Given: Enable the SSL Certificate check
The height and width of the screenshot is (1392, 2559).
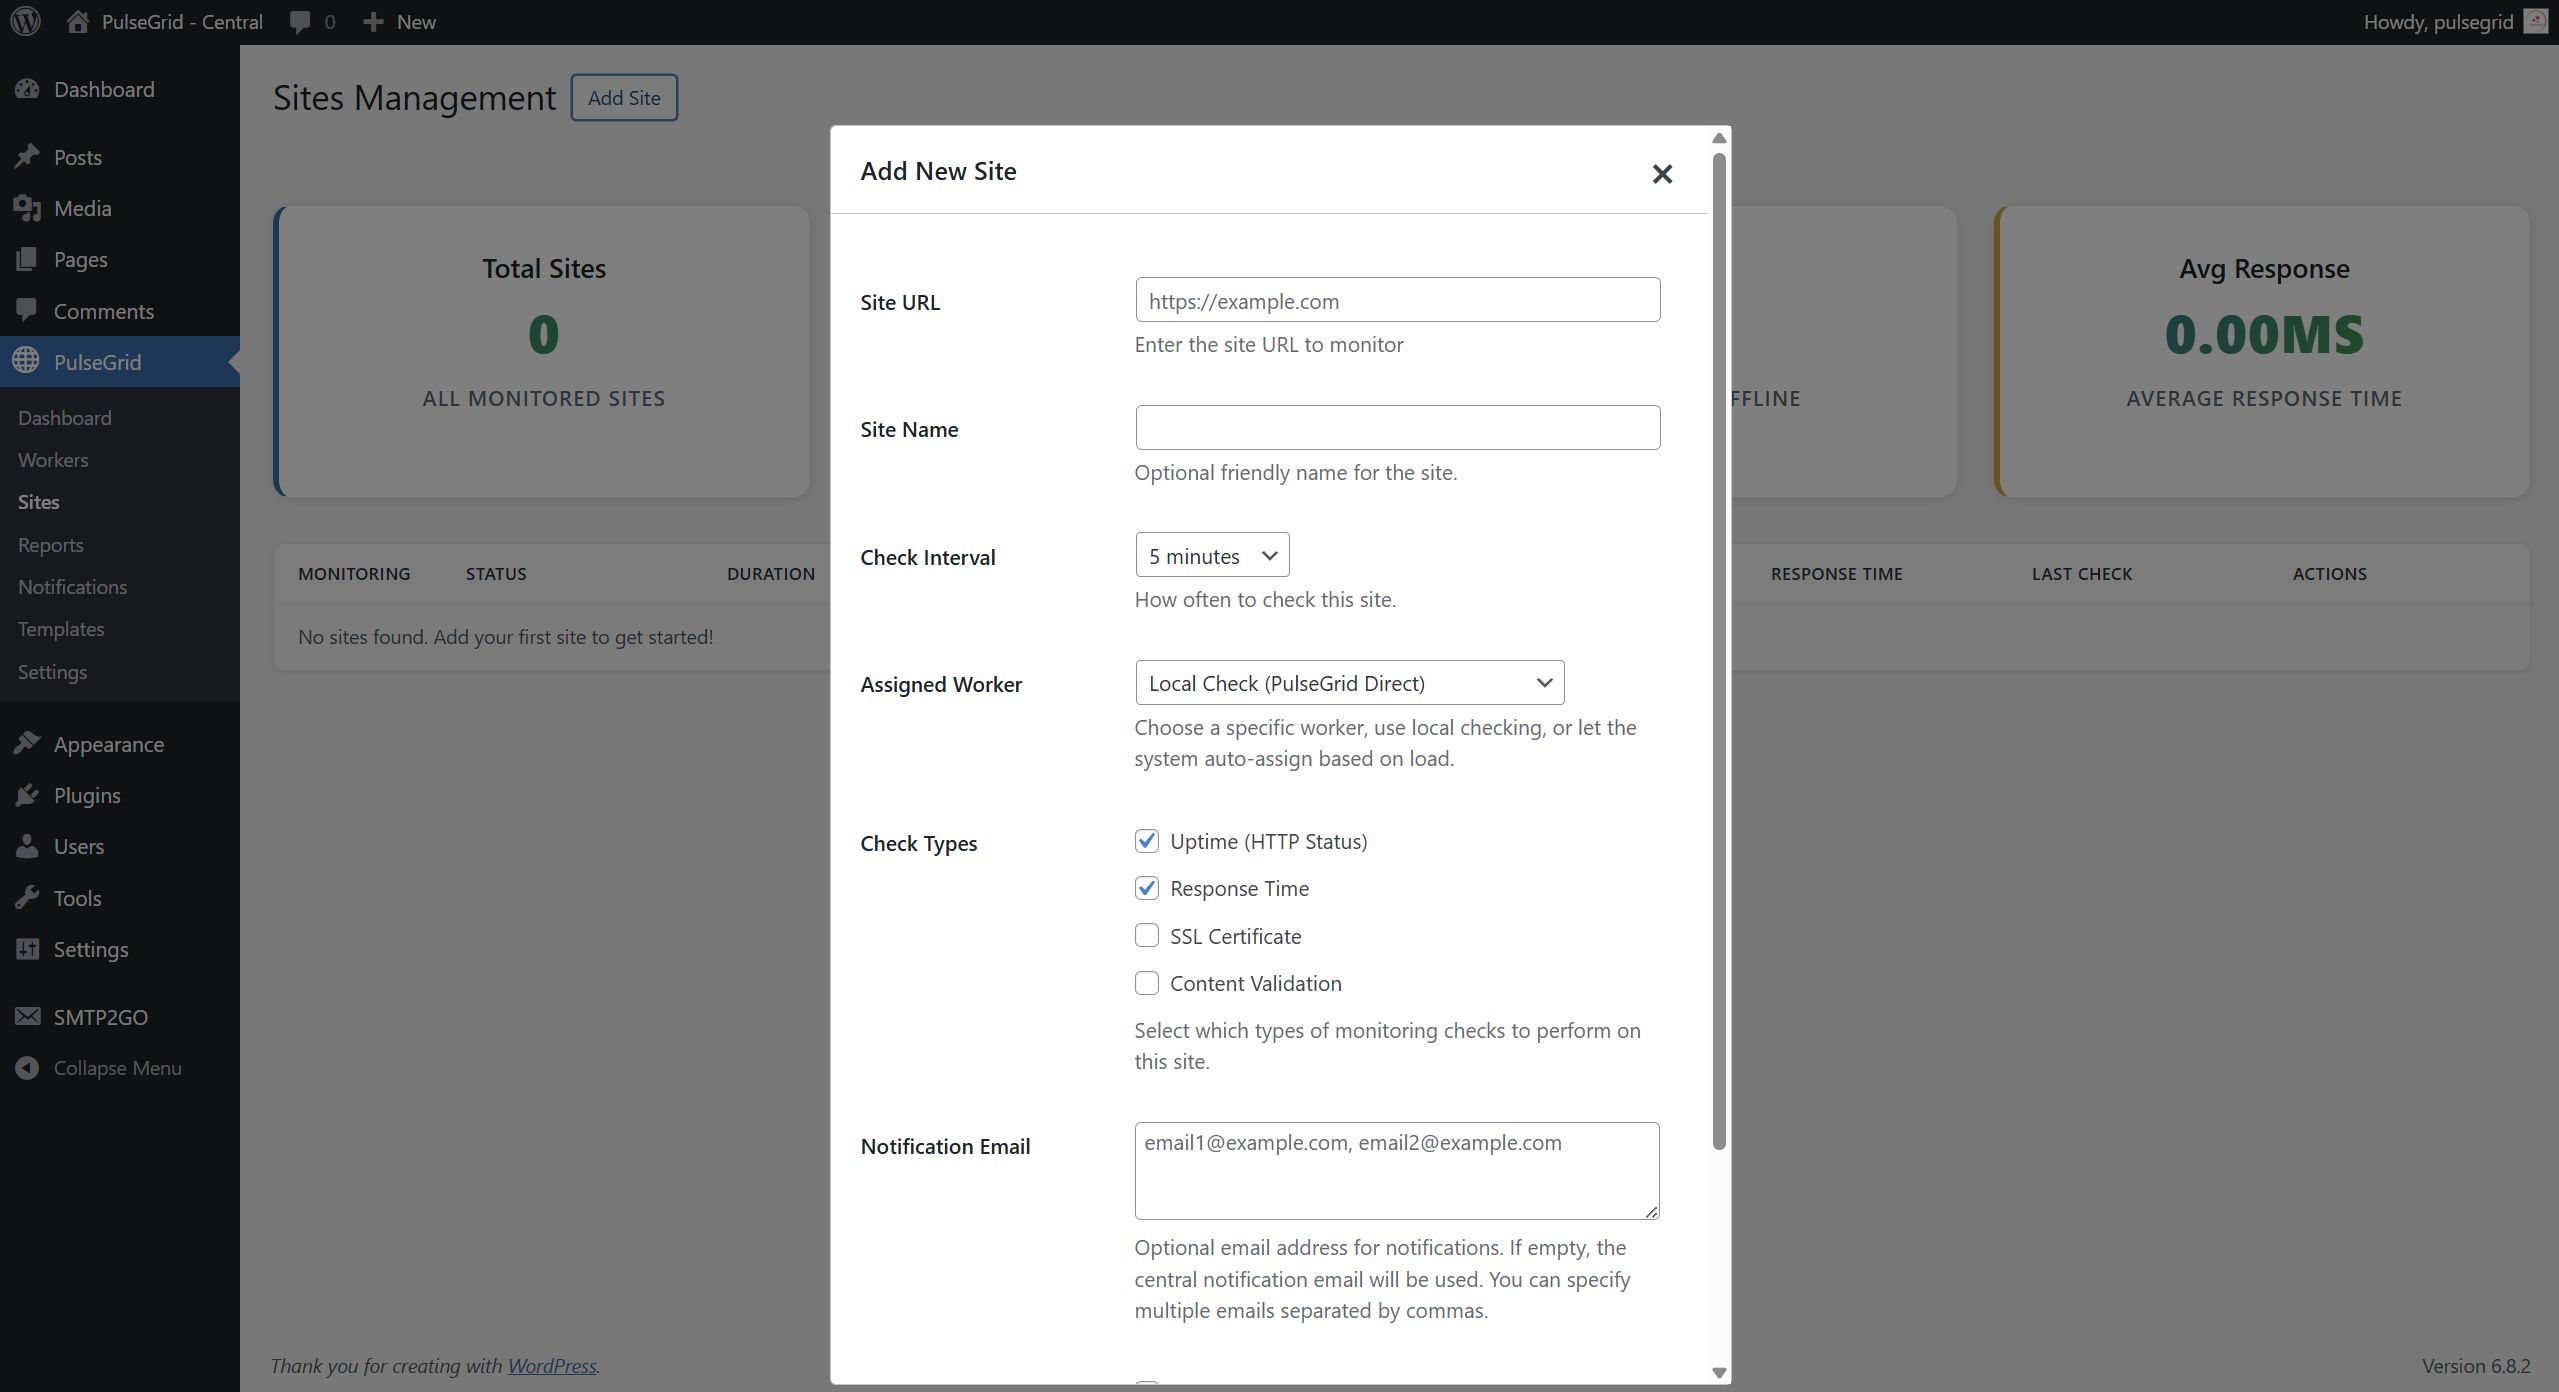Looking at the screenshot, I should [1146, 935].
